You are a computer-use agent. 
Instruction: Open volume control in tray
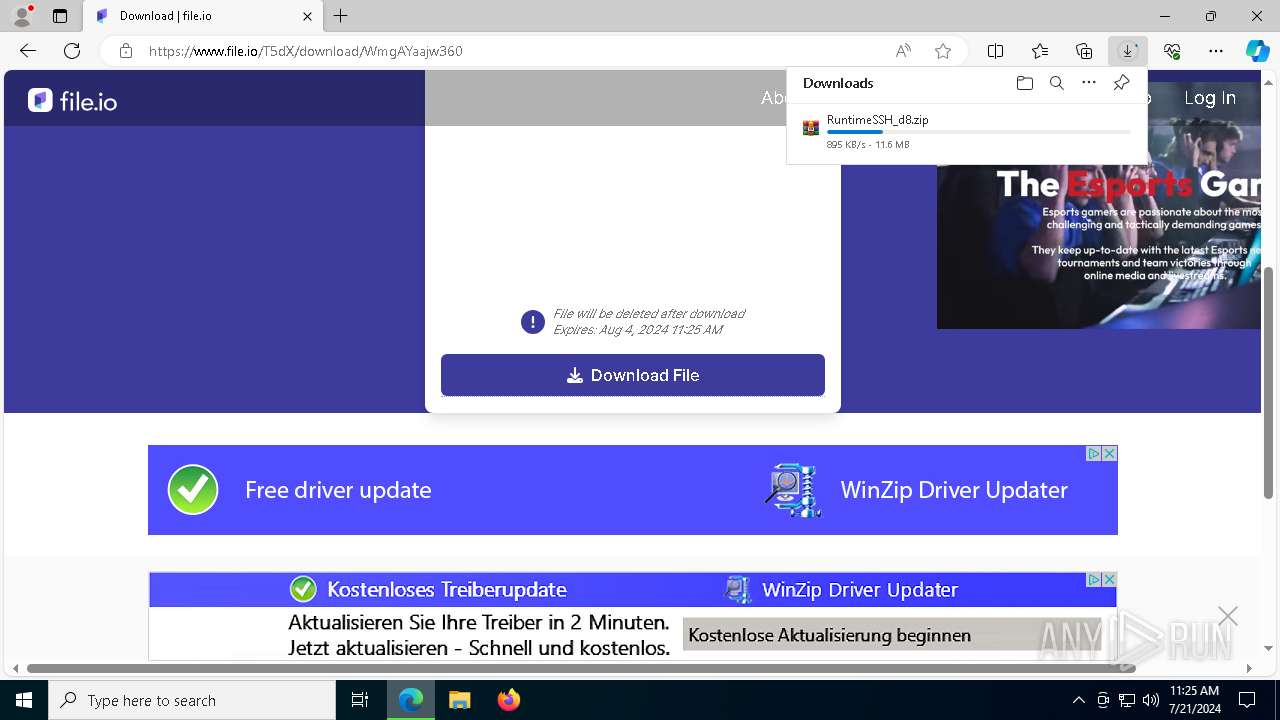(x=1150, y=700)
